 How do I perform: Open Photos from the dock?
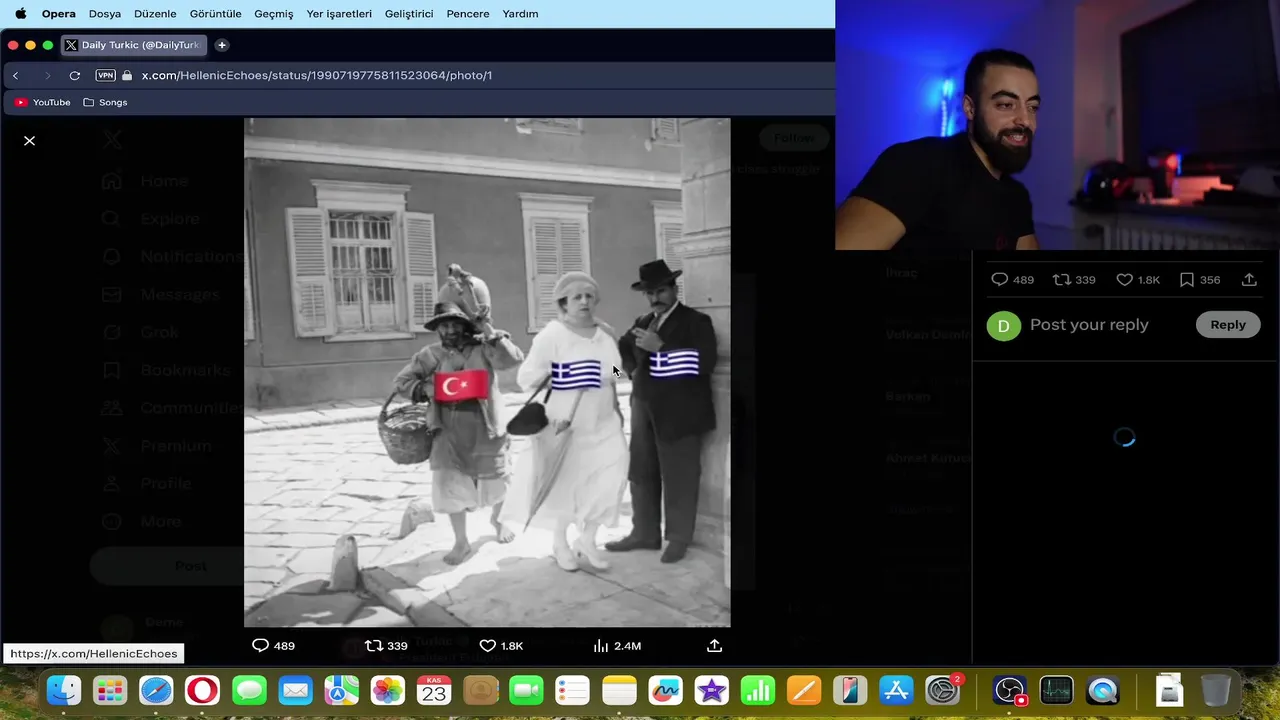coord(387,690)
